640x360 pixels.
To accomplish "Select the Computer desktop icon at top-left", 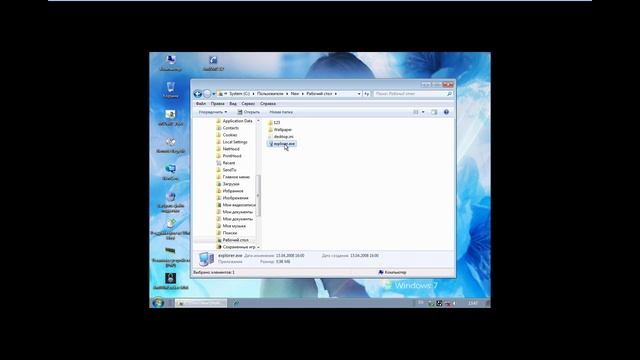I will pos(171,63).
